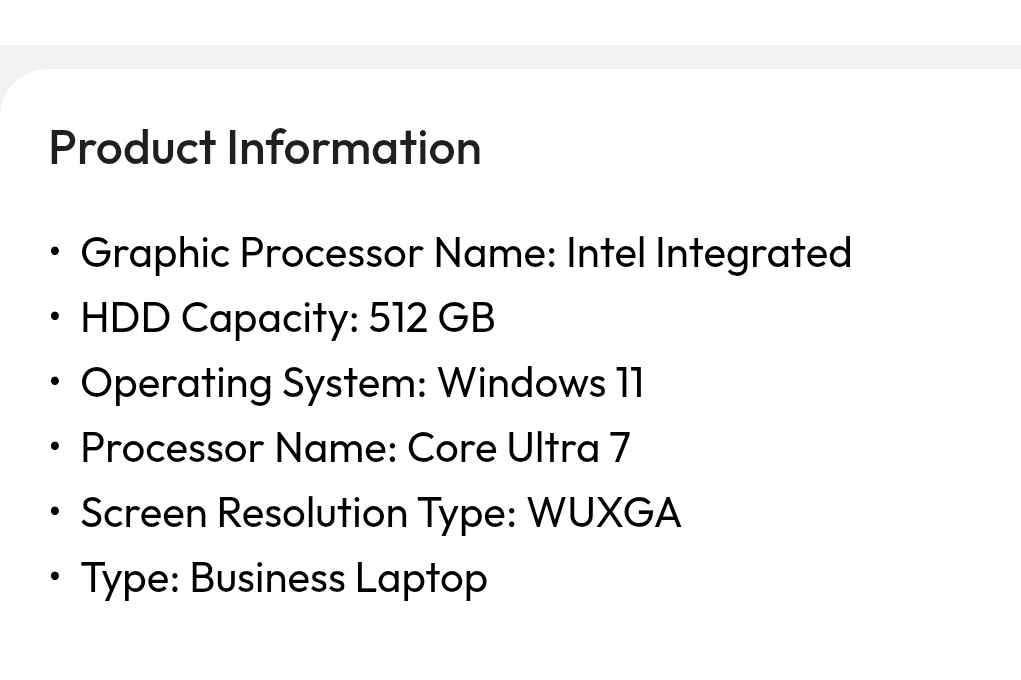
Task: Click the 512 GB value
Action: 432,318
